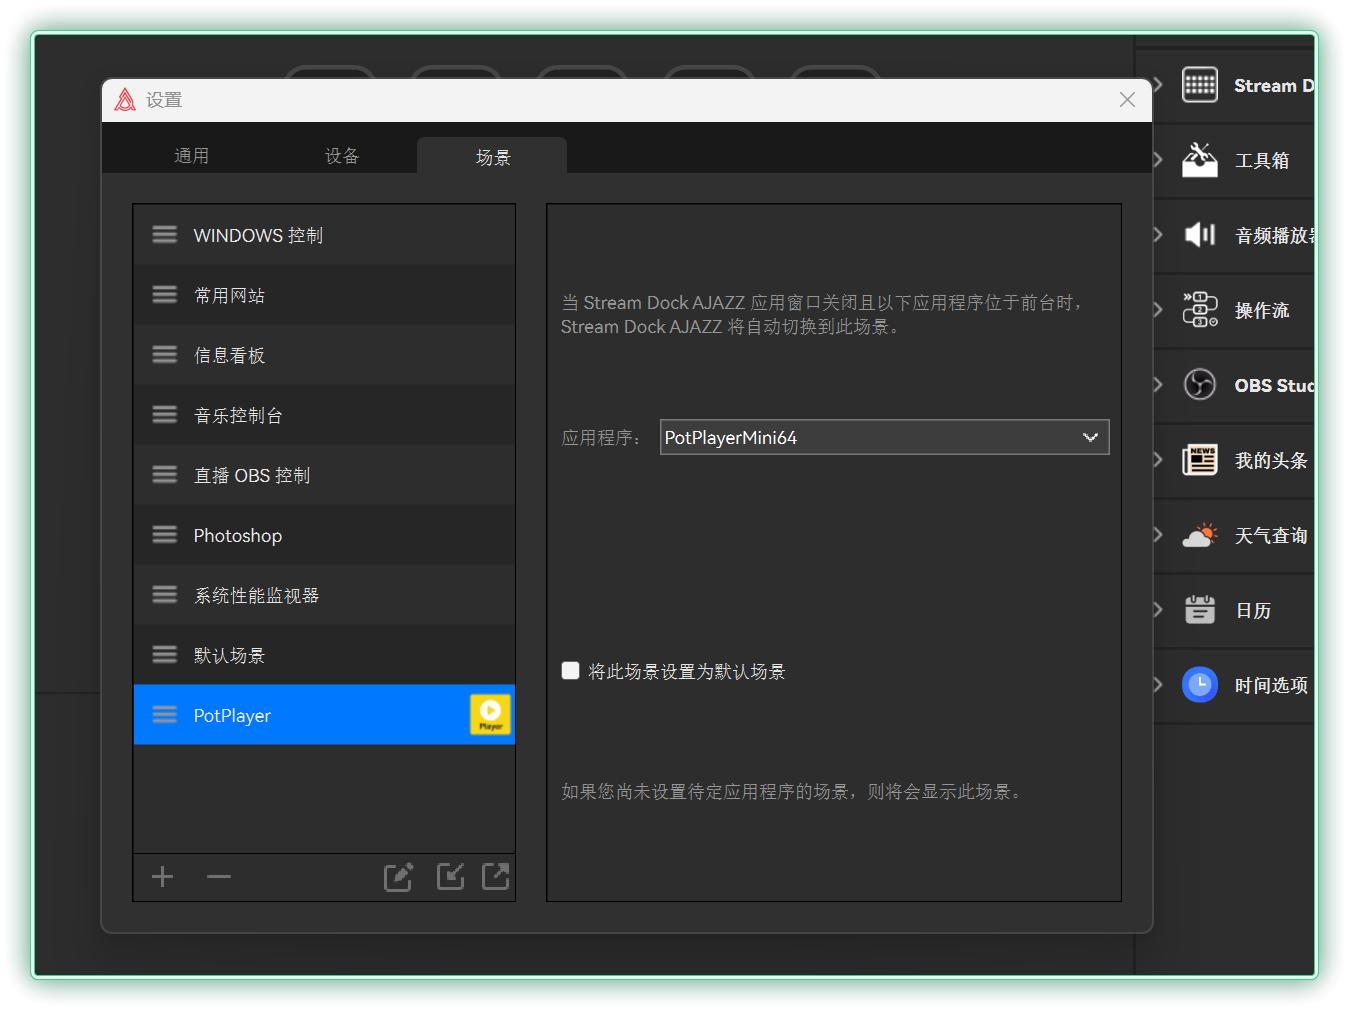Click the 音频播放 speaker icon
The width and height of the screenshot is (1349, 1010).
[1200, 235]
